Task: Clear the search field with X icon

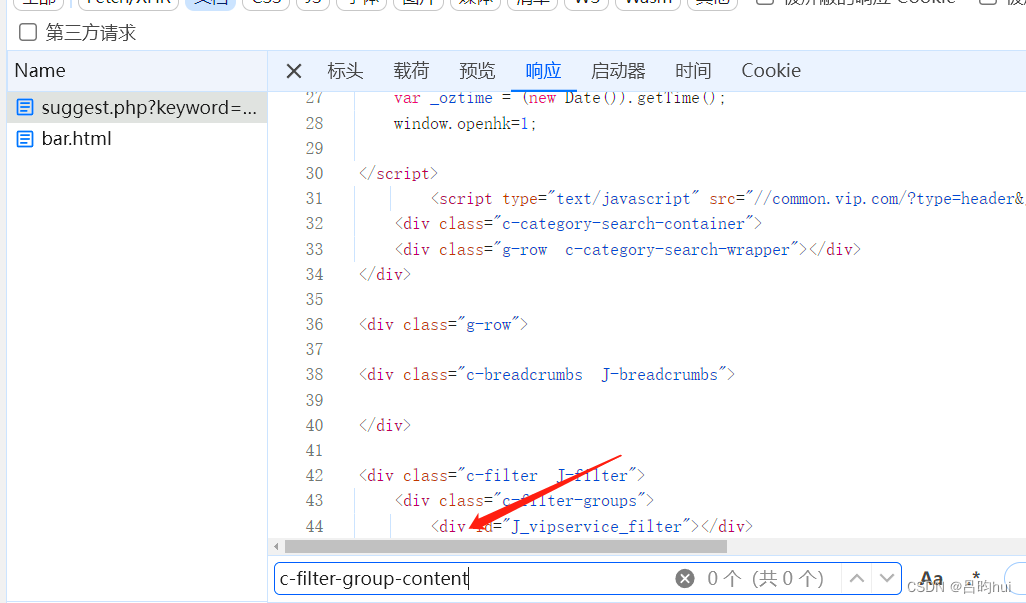Action: click(x=684, y=578)
